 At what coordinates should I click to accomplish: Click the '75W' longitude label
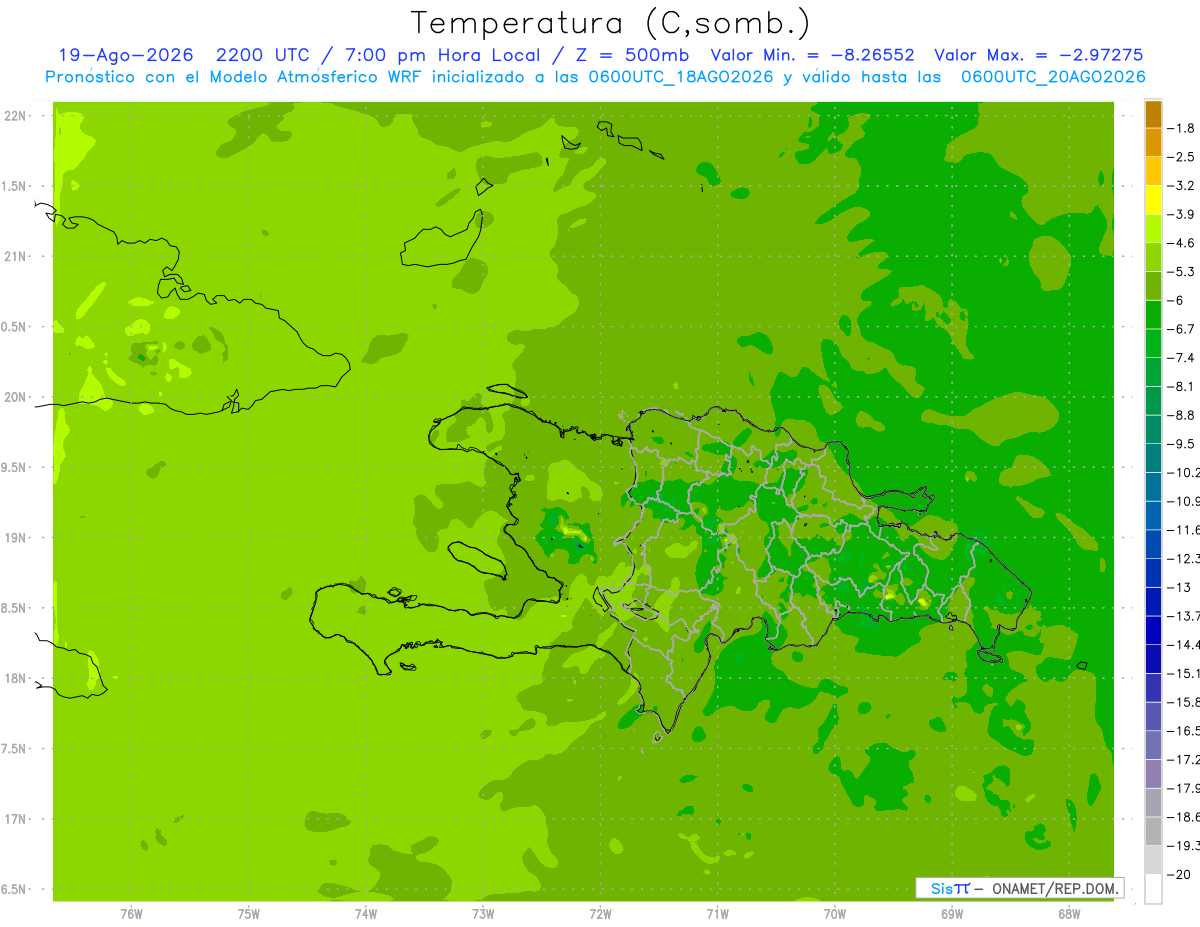(x=248, y=913)
